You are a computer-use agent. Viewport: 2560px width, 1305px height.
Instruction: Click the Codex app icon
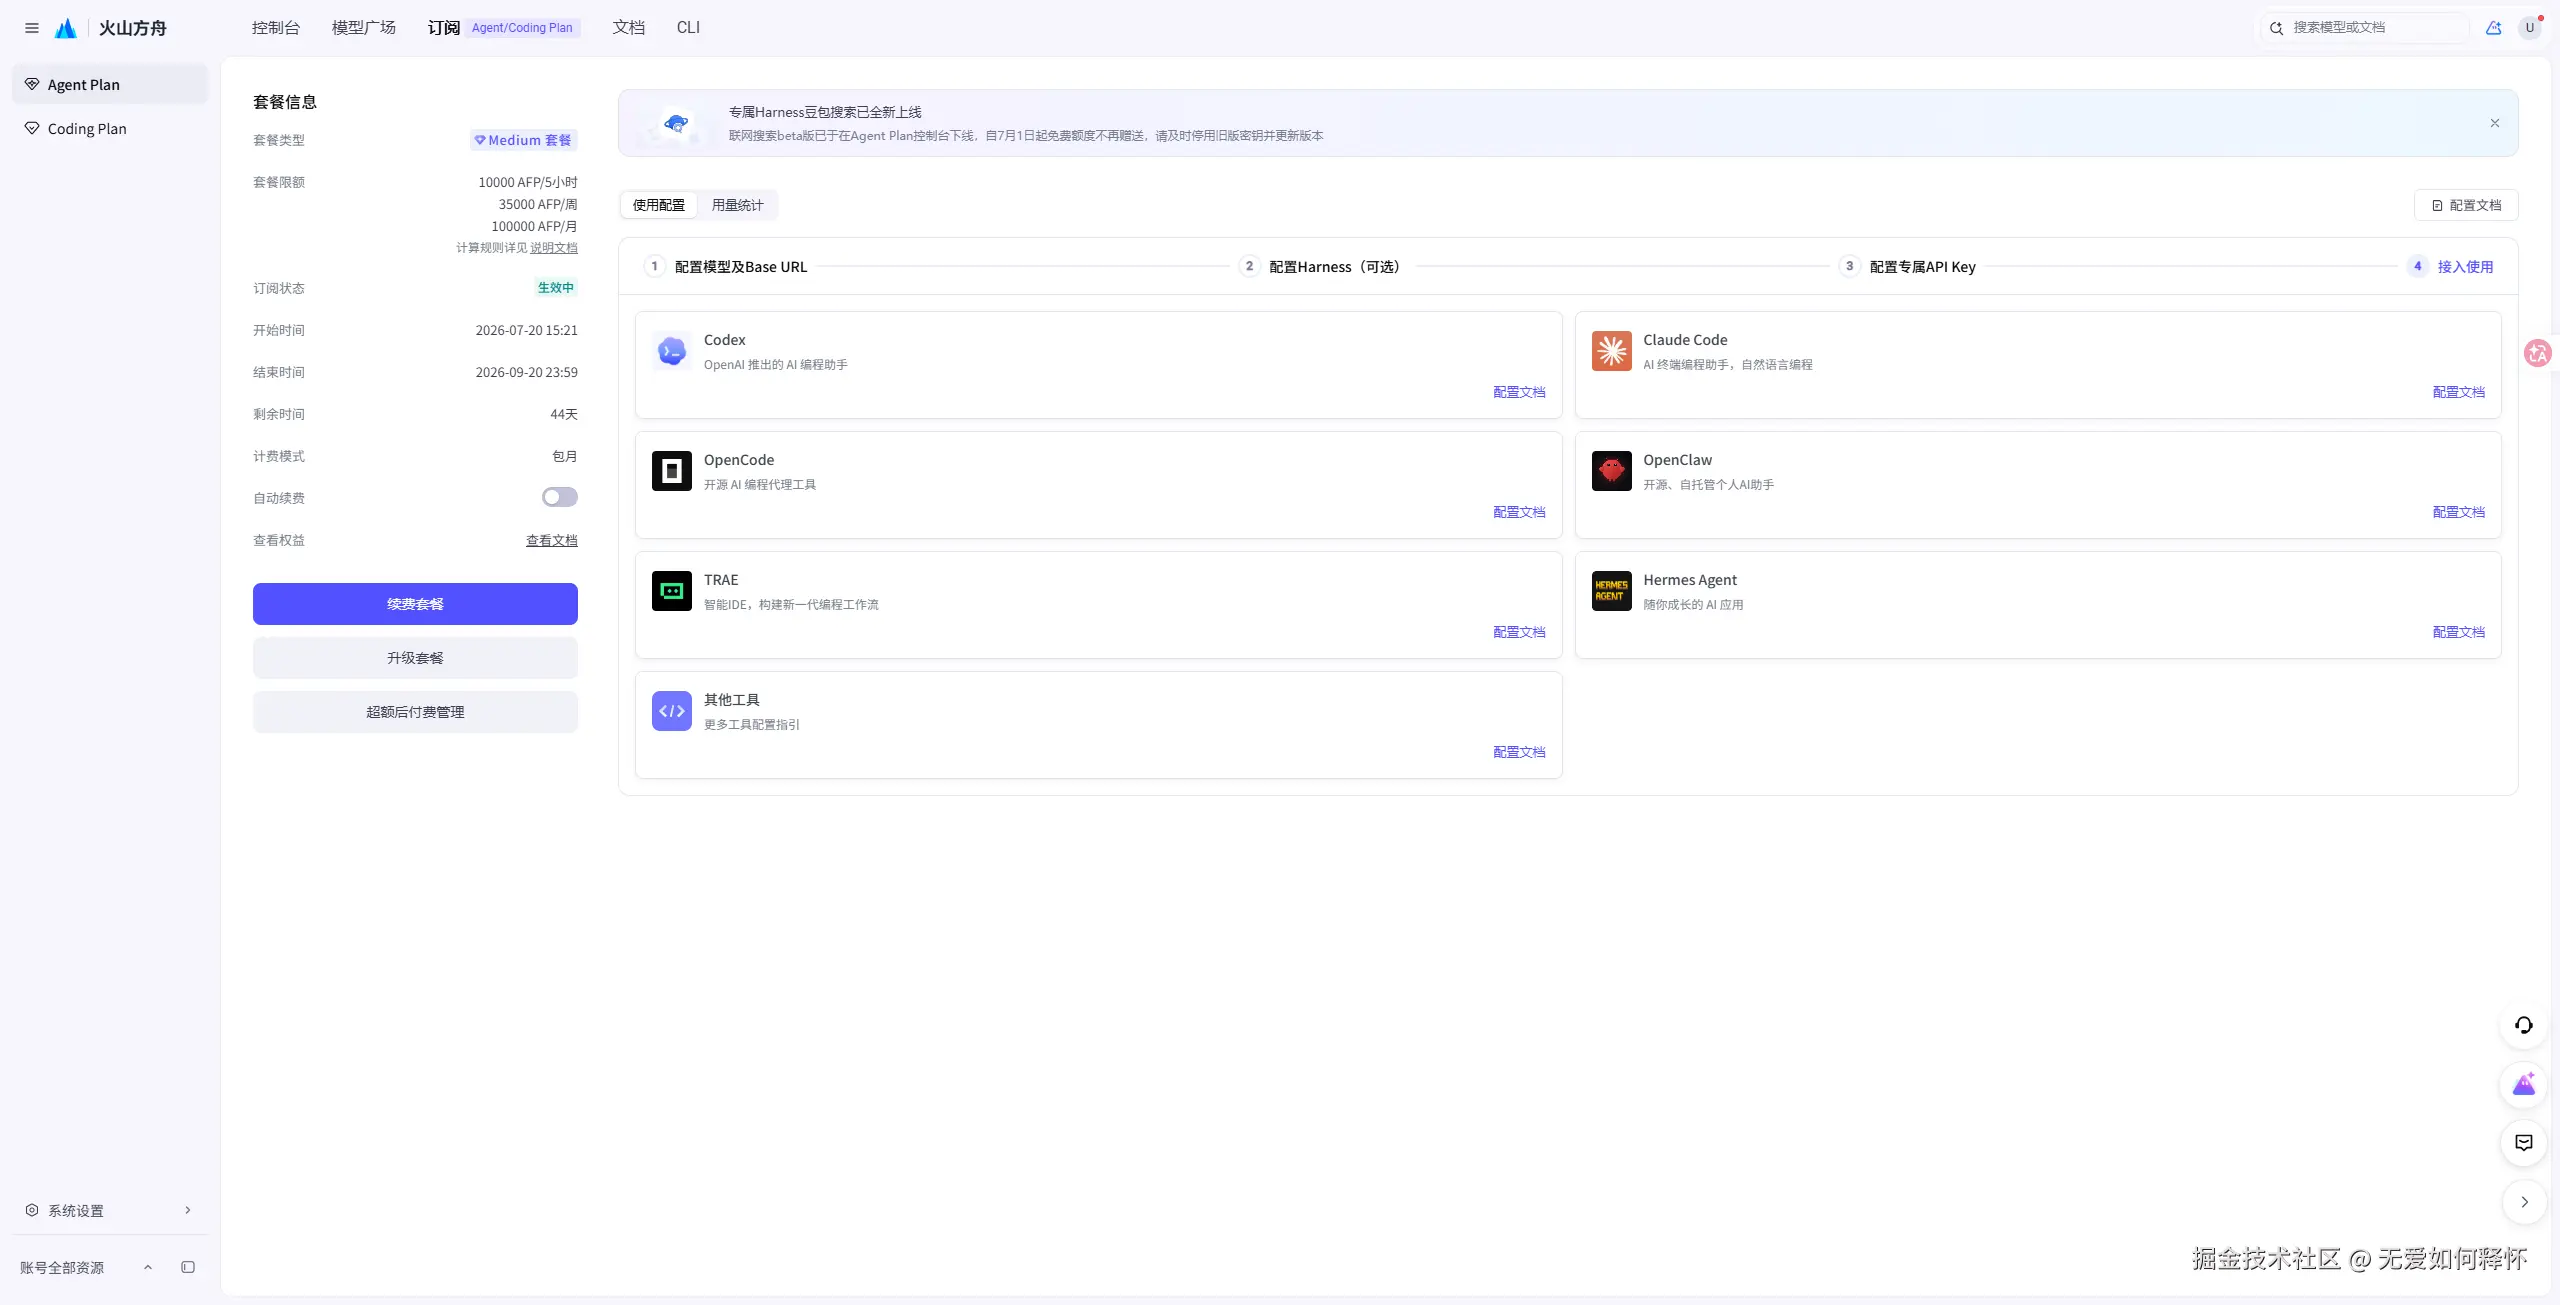click(672, 351)
